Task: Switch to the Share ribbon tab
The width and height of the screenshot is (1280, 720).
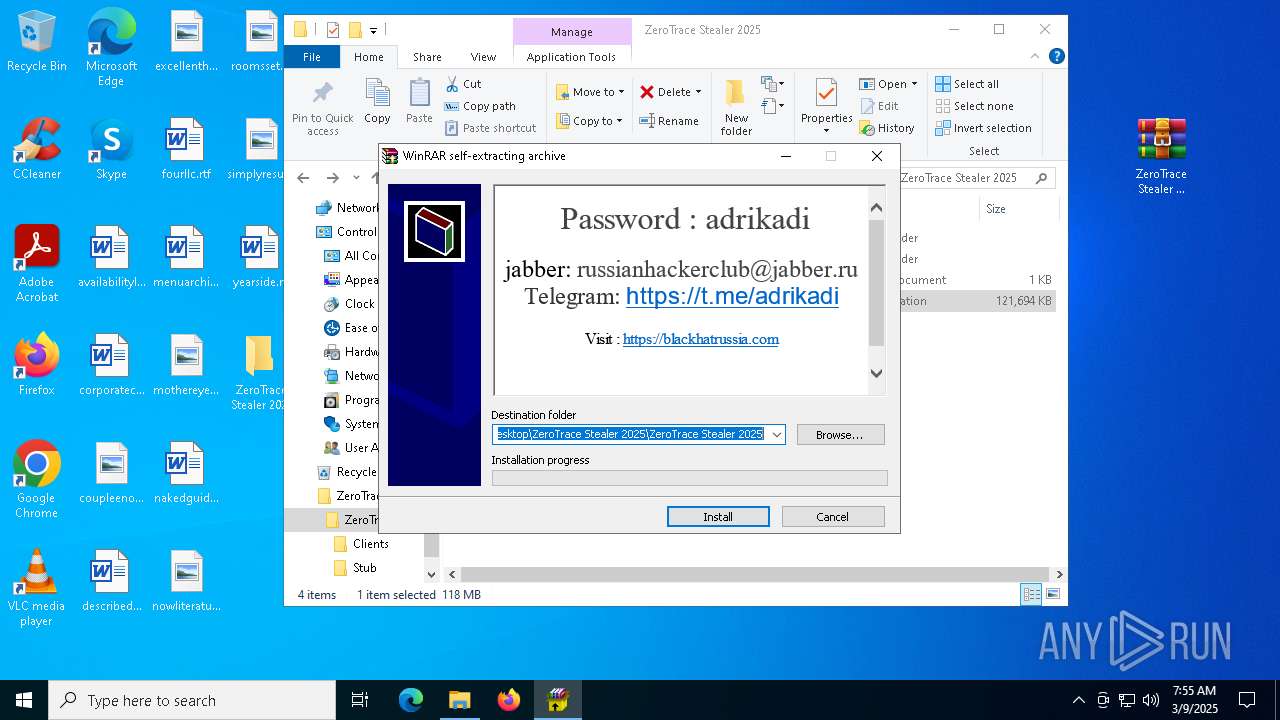Action: coord(427,57)
